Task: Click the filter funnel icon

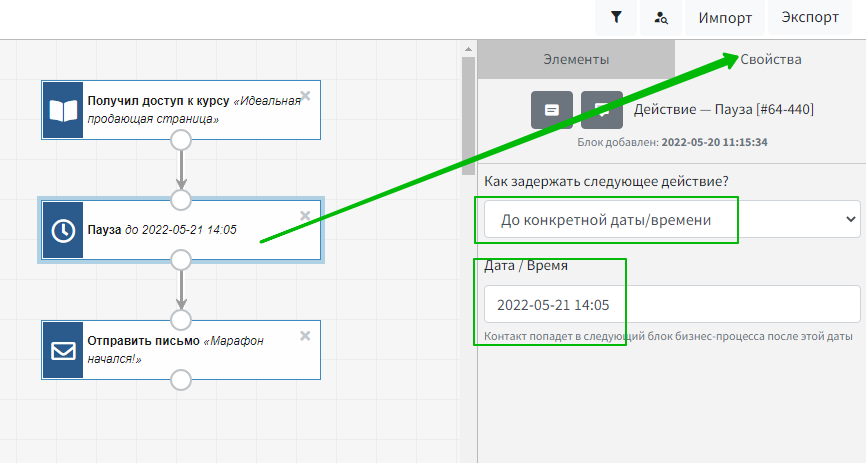Action: click(616, 17)
